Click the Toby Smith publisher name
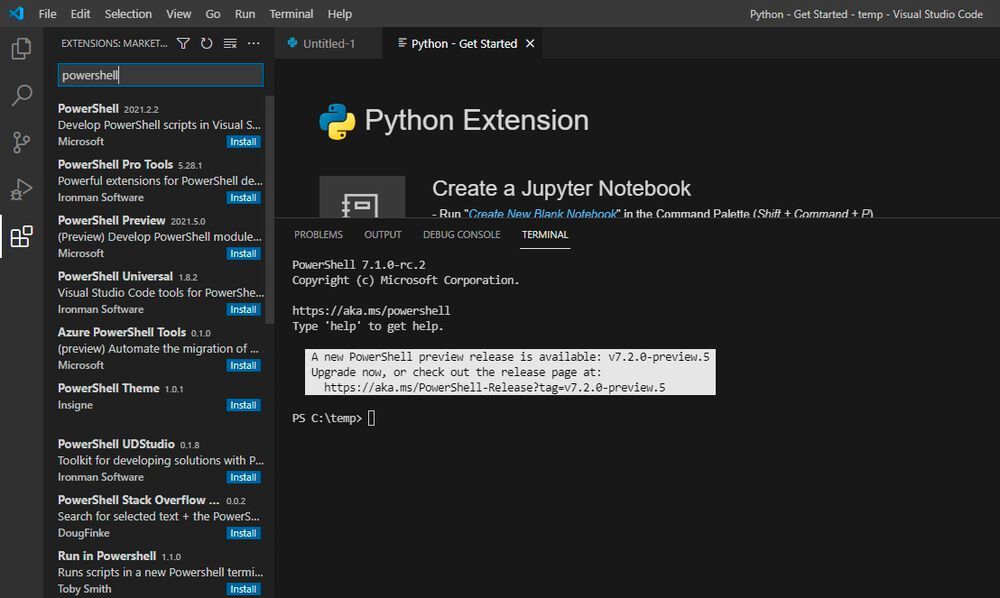Screen dimensions: 1000x598 click(84, 589)
